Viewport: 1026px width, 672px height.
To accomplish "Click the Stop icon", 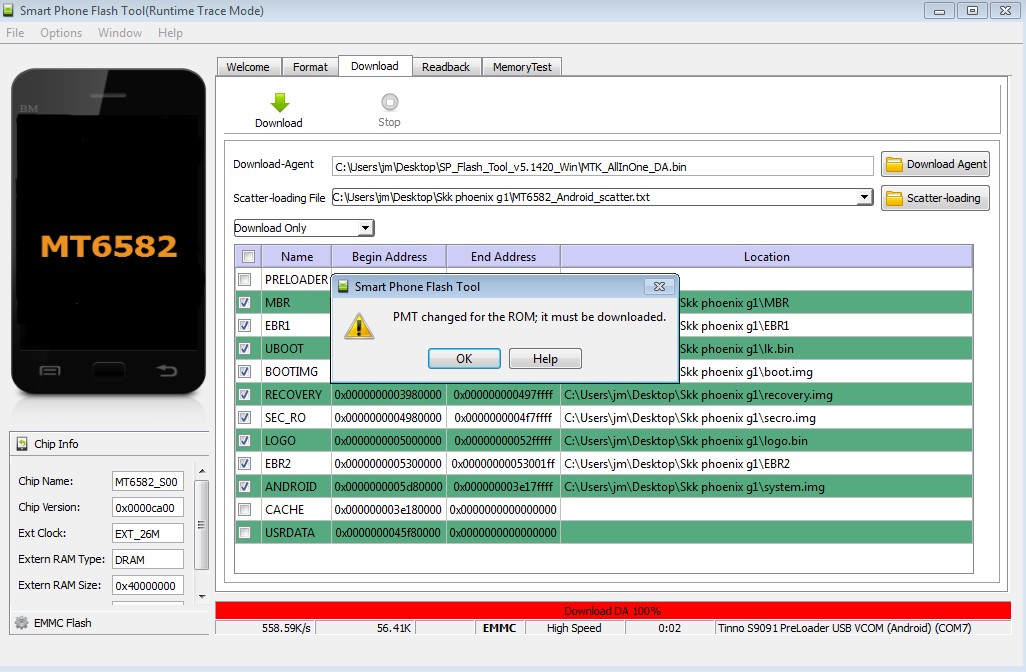I will tap(389, 102).
